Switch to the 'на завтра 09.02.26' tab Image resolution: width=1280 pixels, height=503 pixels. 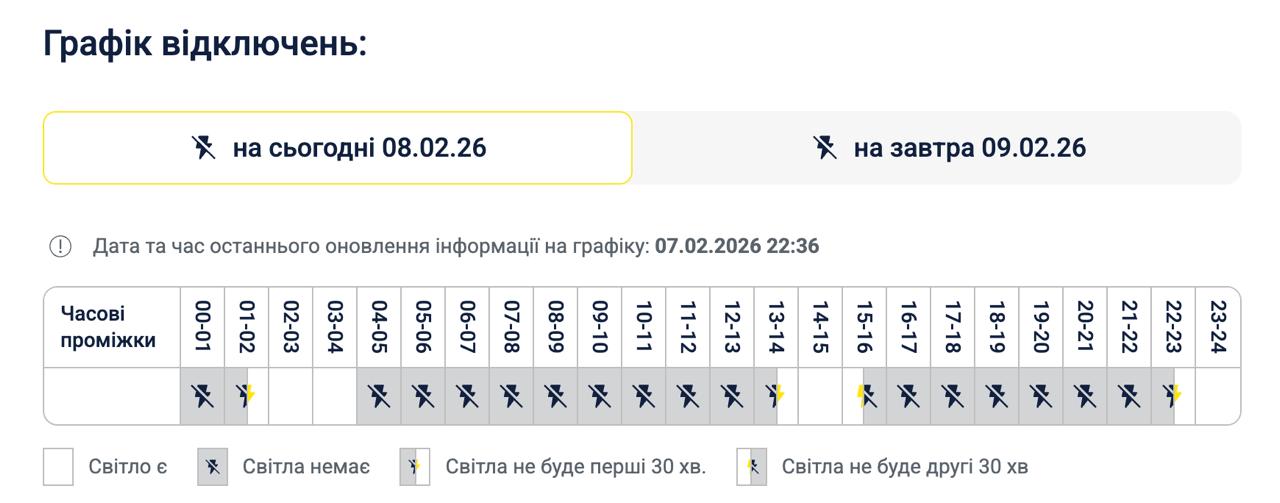[936, 148]
